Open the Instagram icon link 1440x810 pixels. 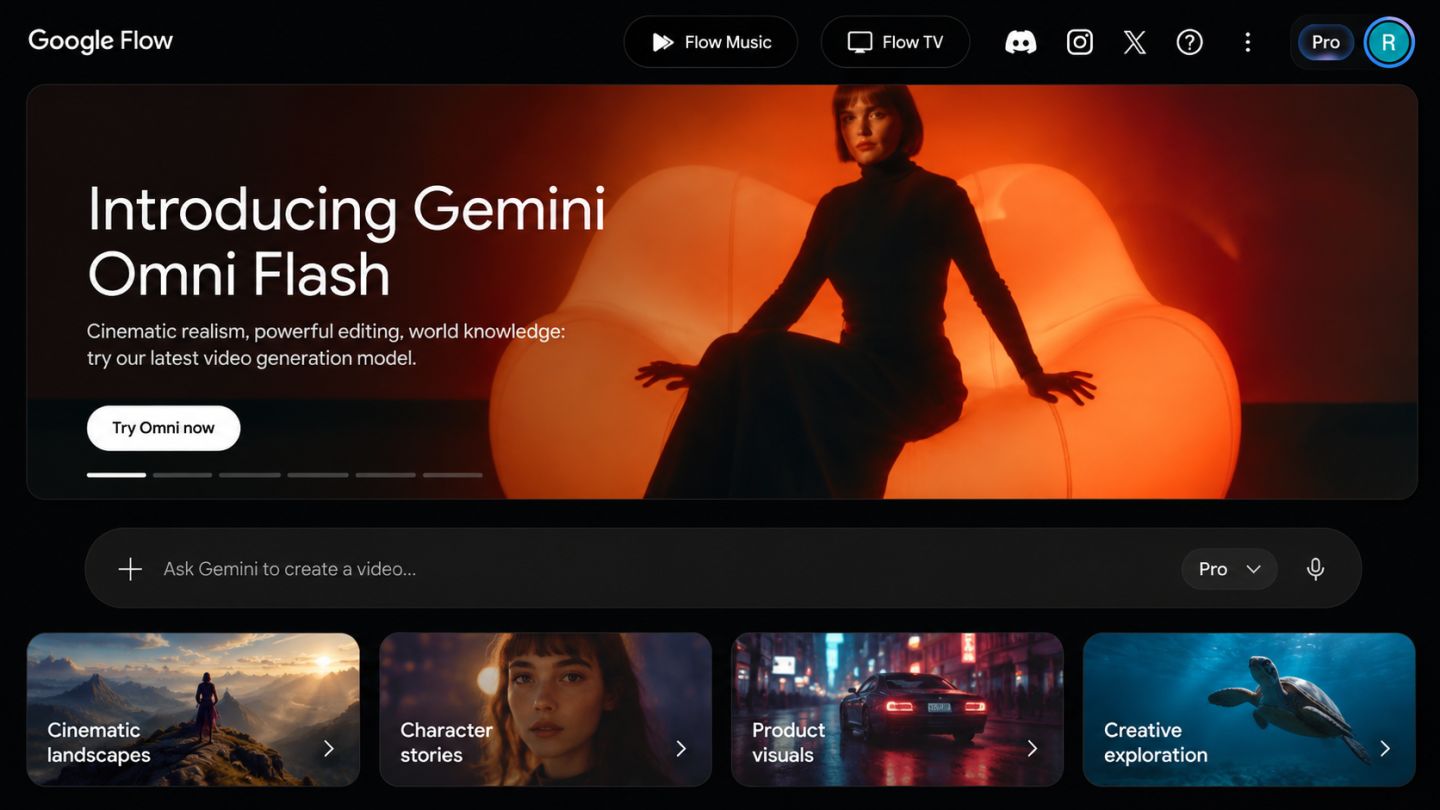1079,42
